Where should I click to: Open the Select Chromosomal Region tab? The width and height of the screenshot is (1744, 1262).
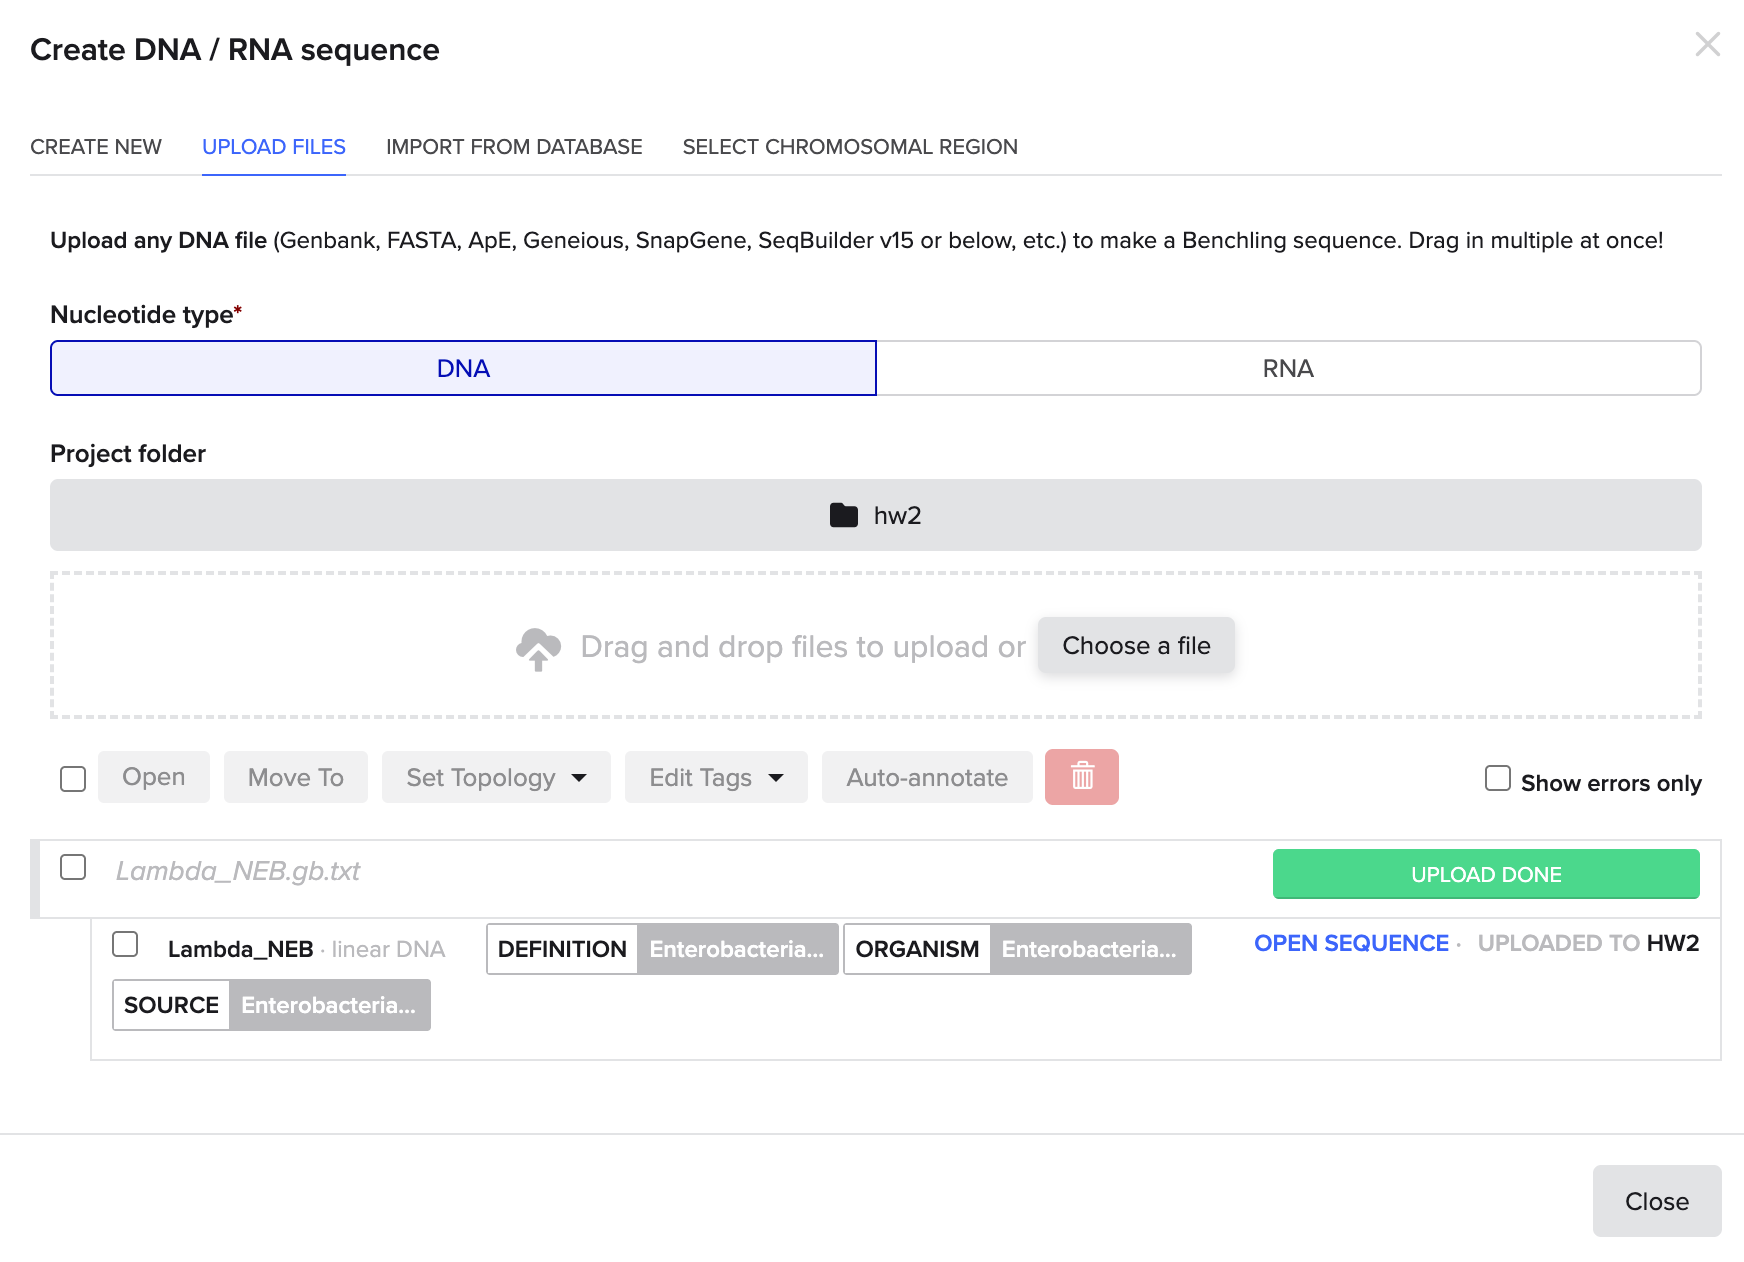click(x=849, y=147)
